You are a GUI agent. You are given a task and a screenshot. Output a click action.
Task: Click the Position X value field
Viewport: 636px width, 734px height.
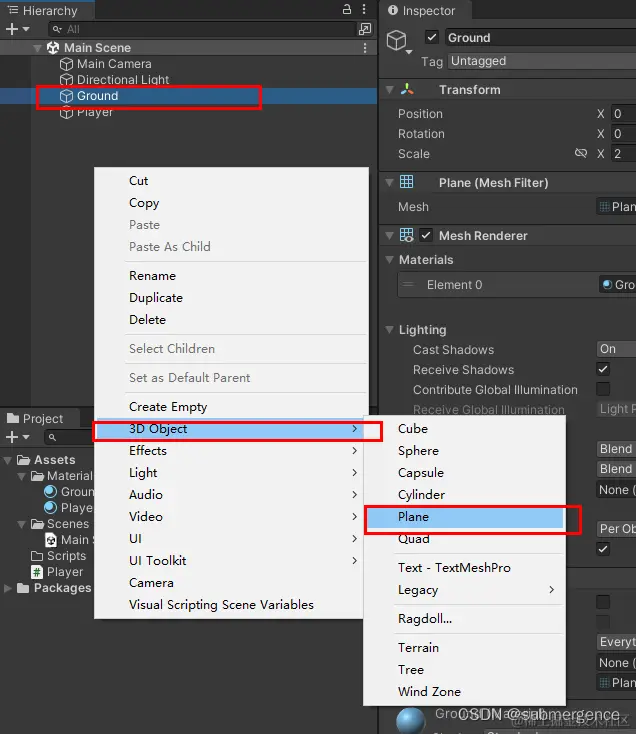(623, 114)
